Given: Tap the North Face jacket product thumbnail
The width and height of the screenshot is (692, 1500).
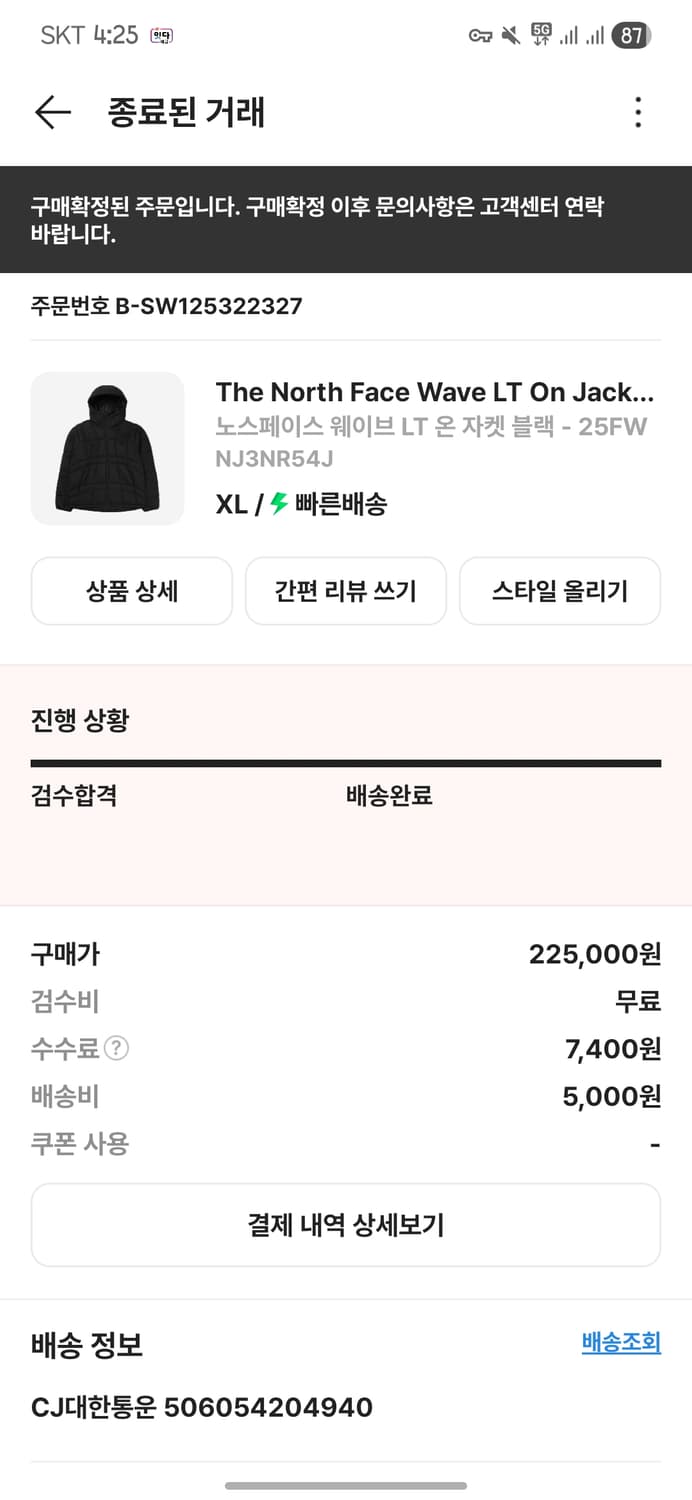Looking at the screenshot, I should (107, 449).
